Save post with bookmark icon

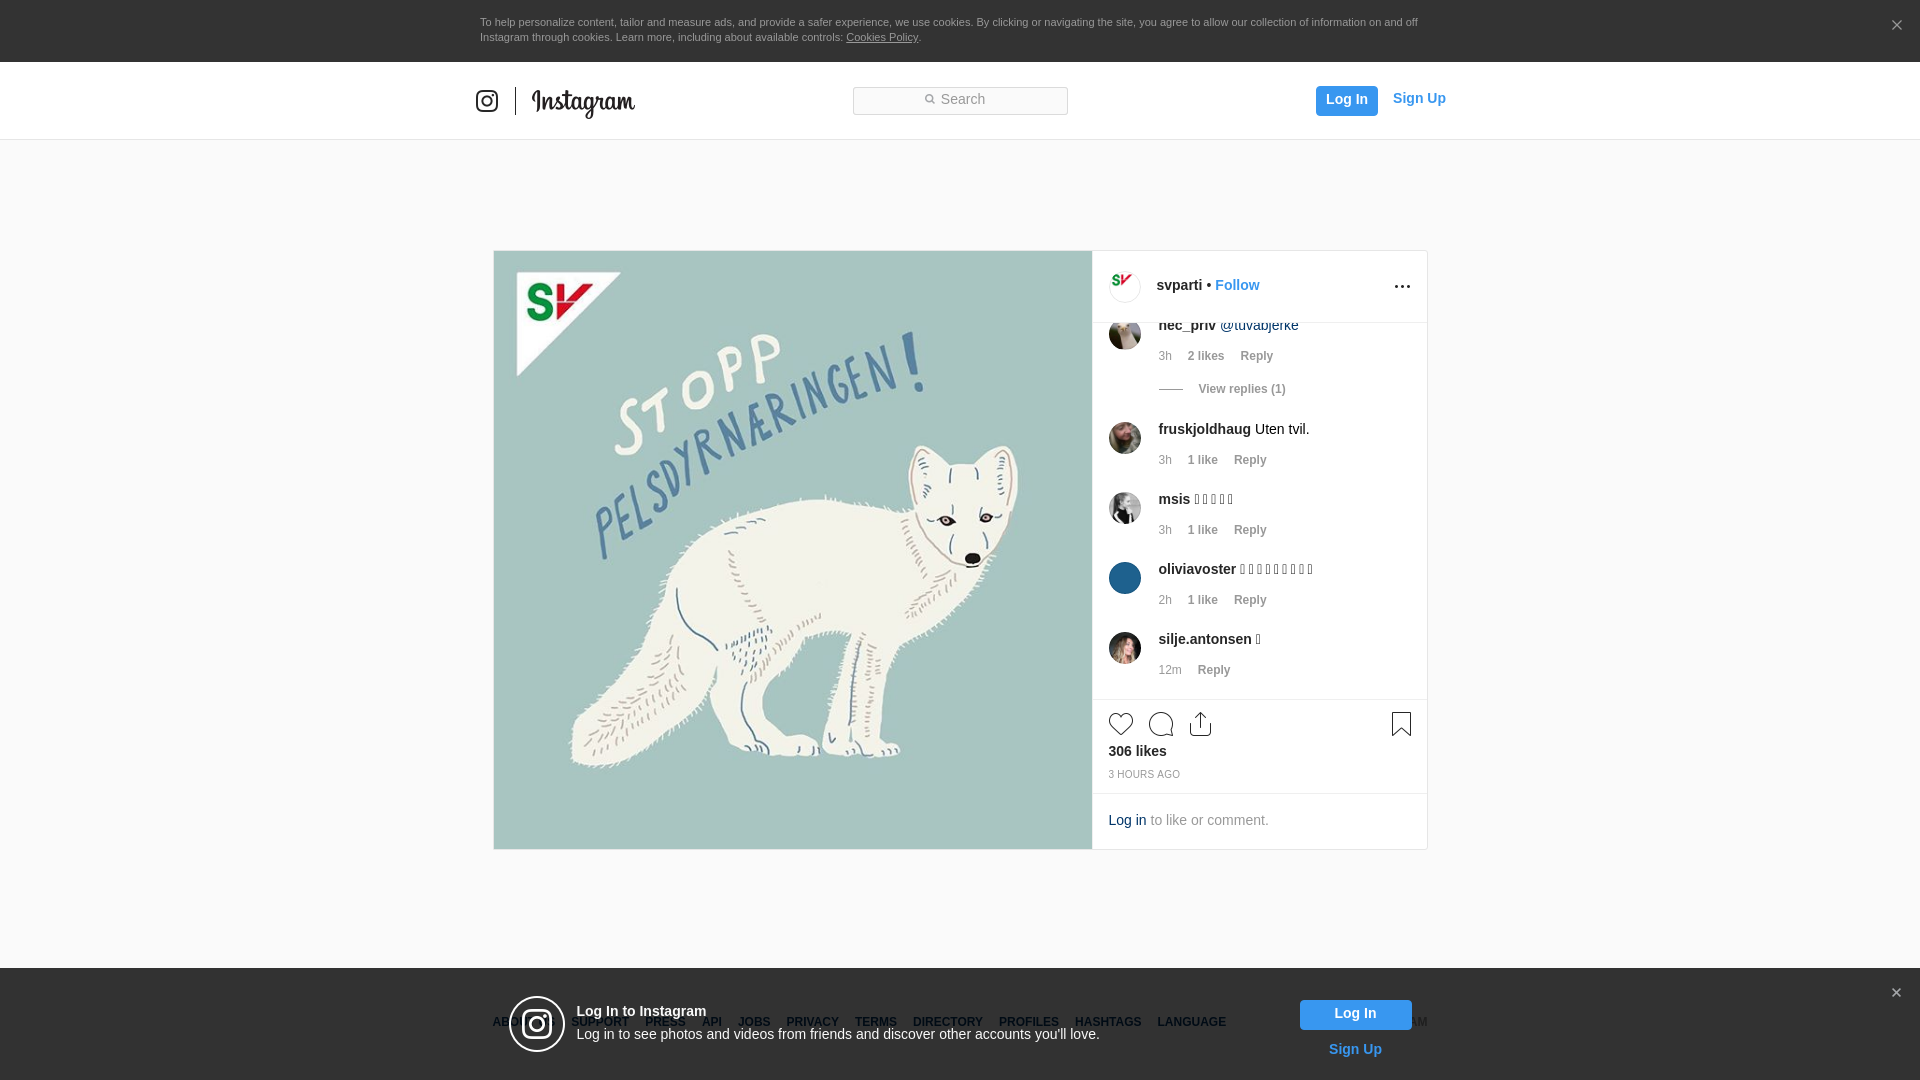(1401, 724)
